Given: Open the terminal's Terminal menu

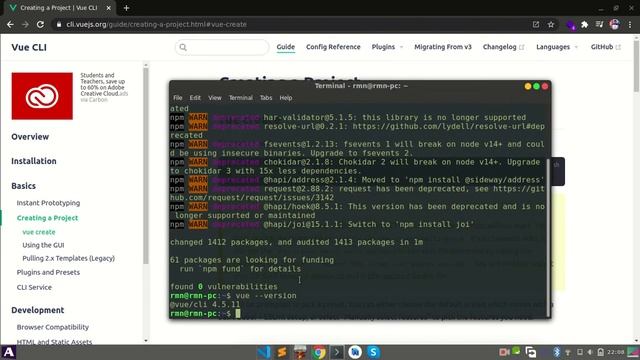Looking at the screenshot, I should [241, 98].
